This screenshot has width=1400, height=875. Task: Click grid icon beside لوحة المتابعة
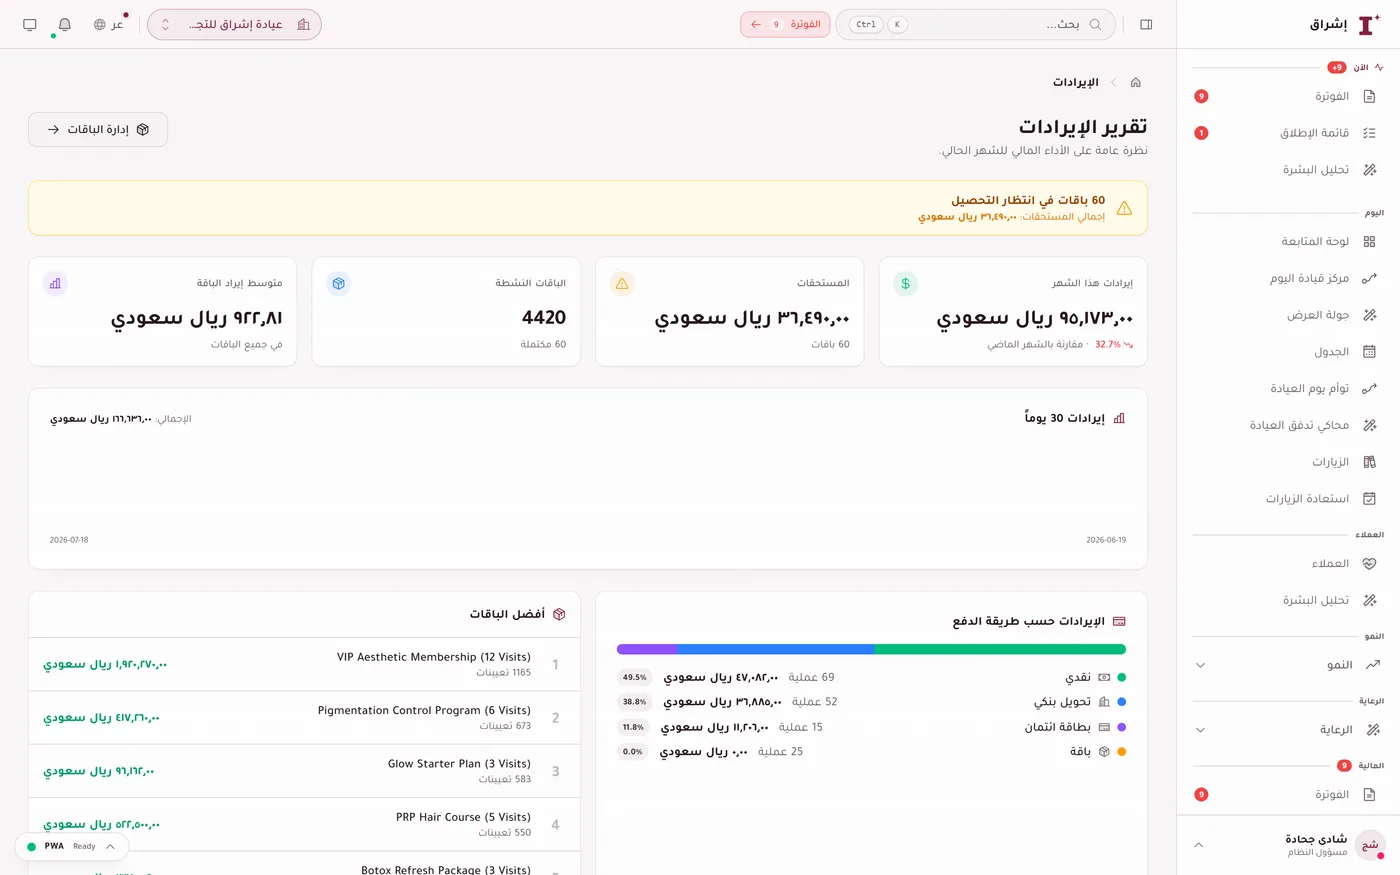pyautogui.click(x=1370, y=241)
